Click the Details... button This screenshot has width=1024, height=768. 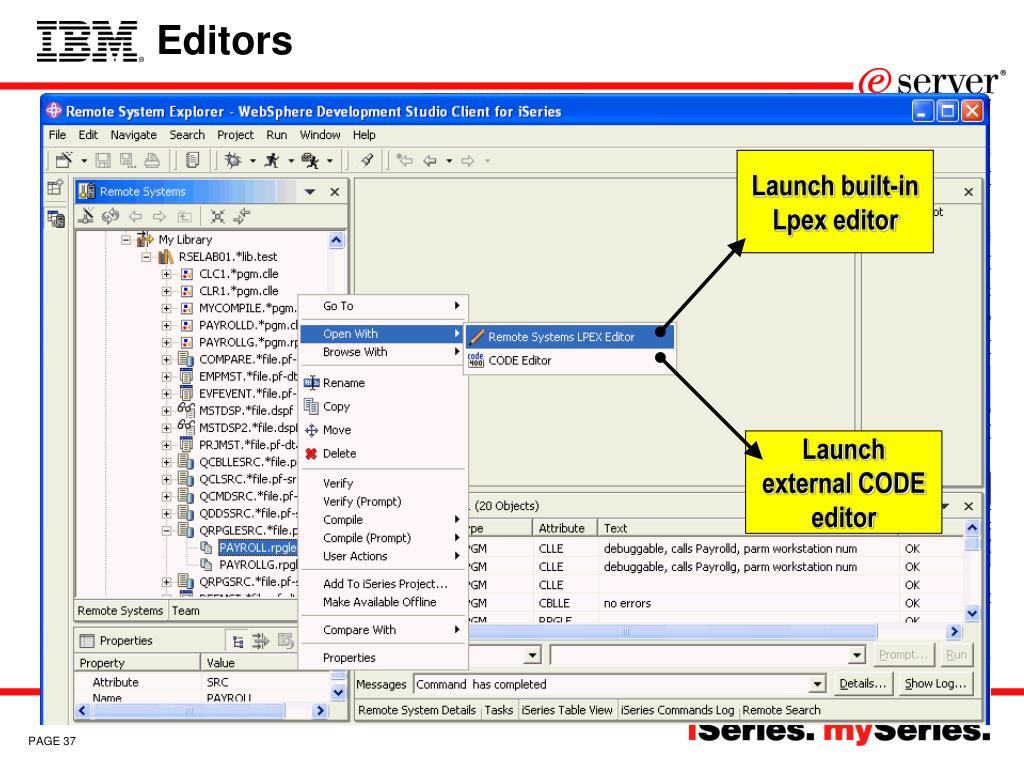click(863, 684)
